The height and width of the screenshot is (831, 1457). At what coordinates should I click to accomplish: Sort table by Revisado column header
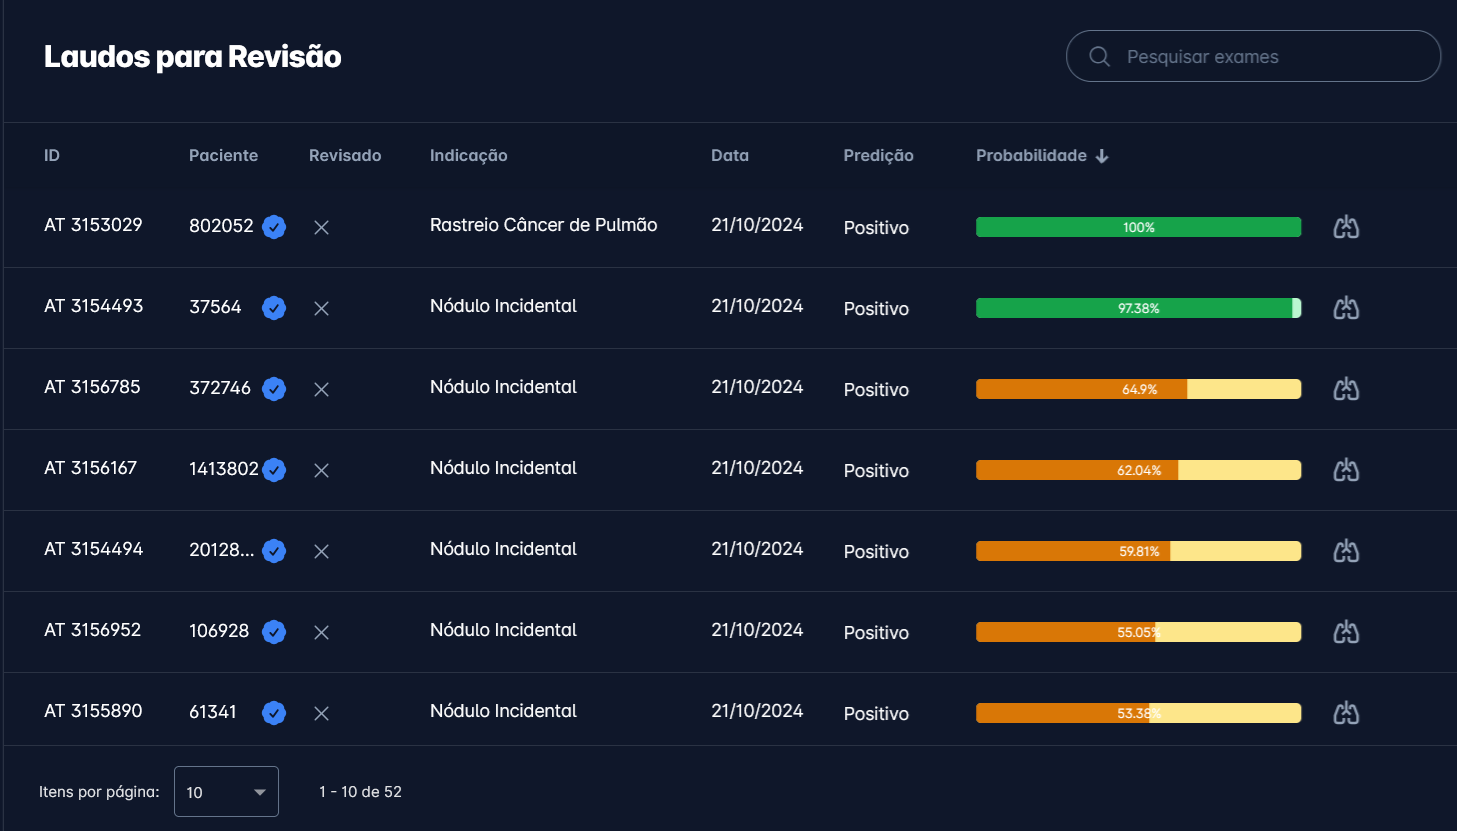click(x=345, y=155)
